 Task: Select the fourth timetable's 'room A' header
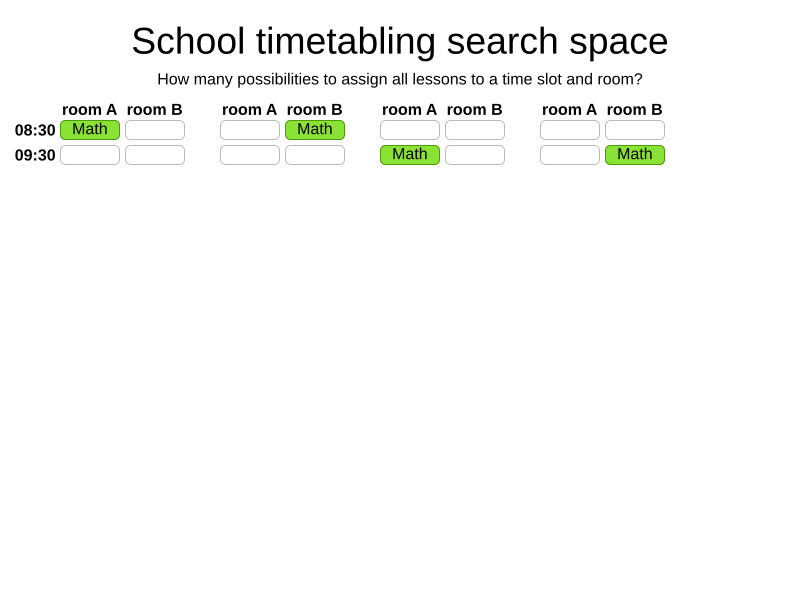click(x=570, y=110)
